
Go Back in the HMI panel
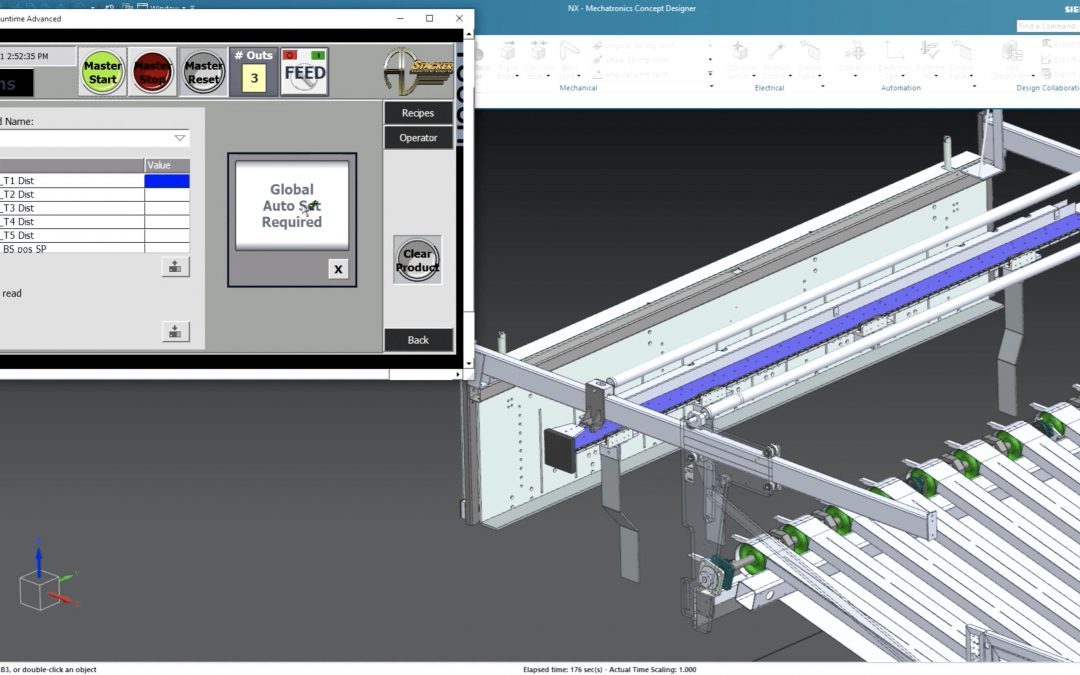tap(418, 340)
